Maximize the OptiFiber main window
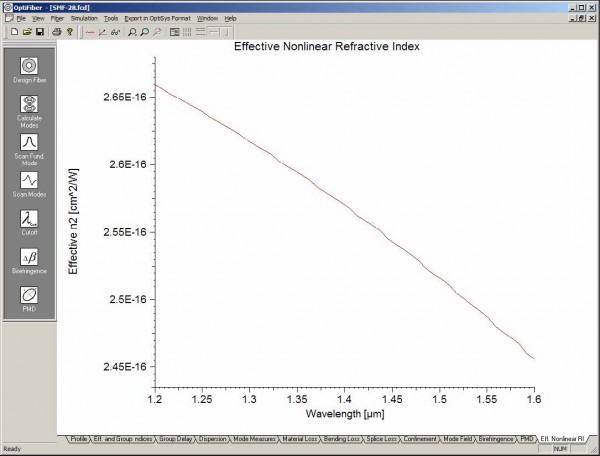 coord(582,7)
